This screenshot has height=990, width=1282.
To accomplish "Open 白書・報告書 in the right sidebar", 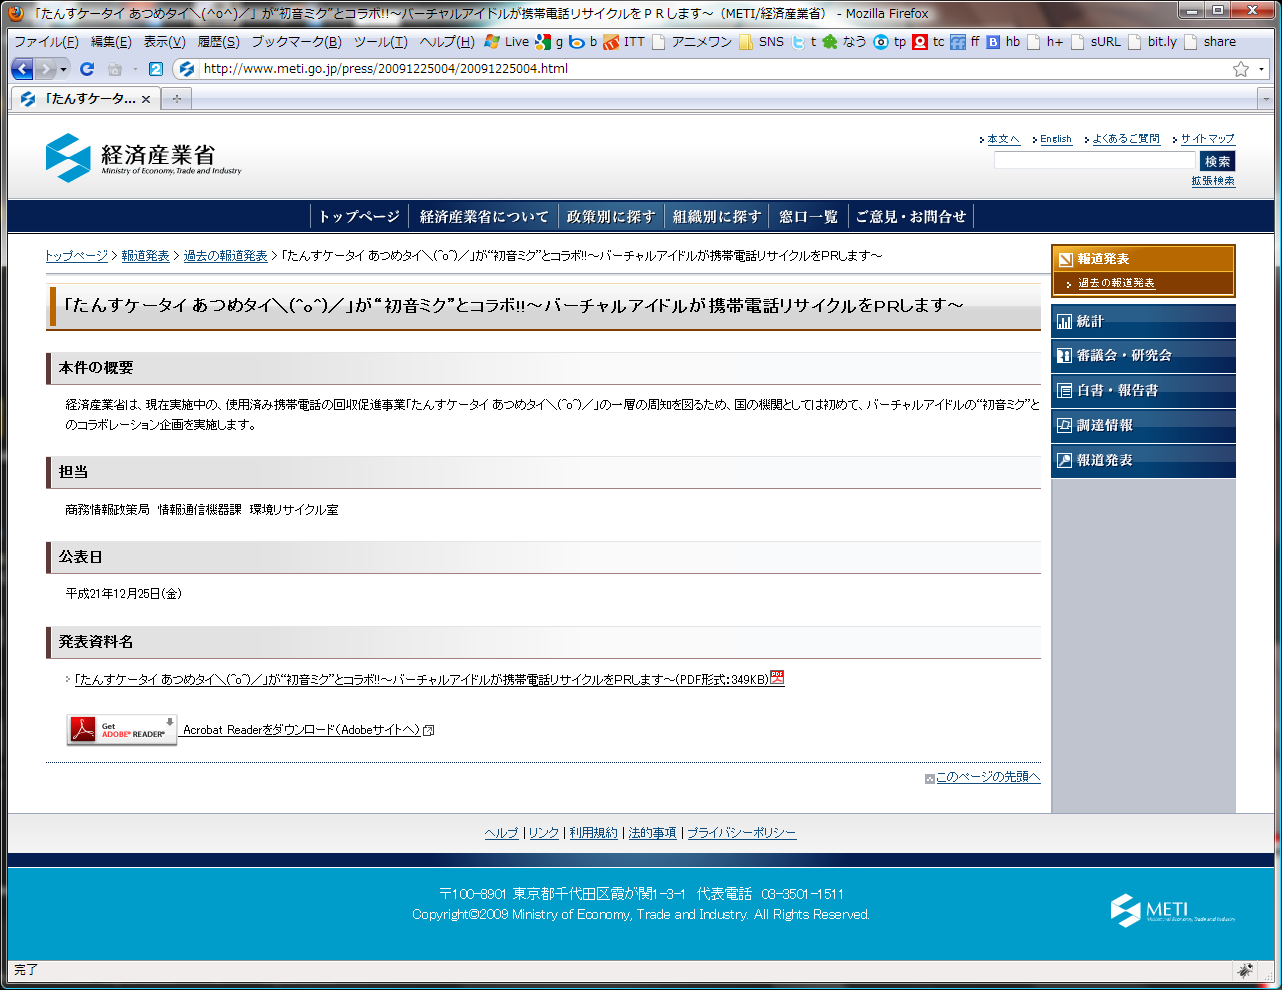I will [x=1143, y=390].
